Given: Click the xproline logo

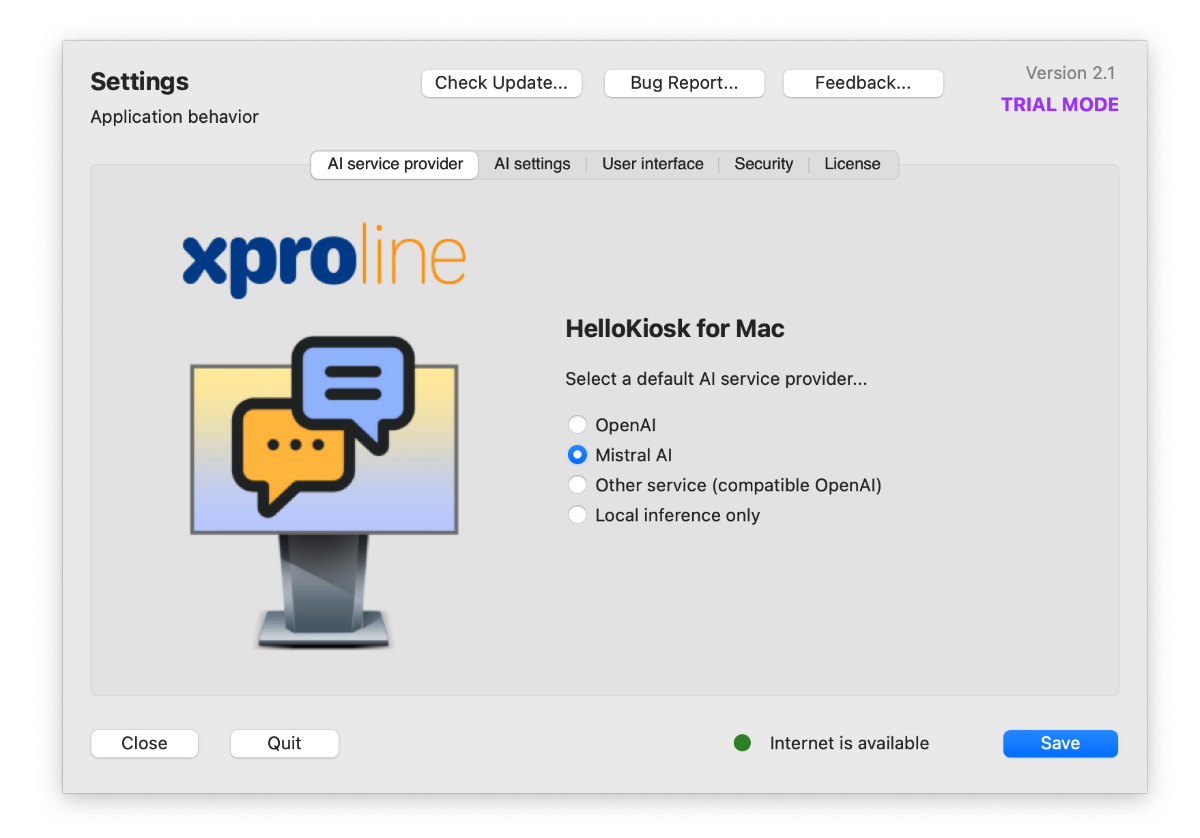Looking at the screenshot, I should click(x=324, y=261).
